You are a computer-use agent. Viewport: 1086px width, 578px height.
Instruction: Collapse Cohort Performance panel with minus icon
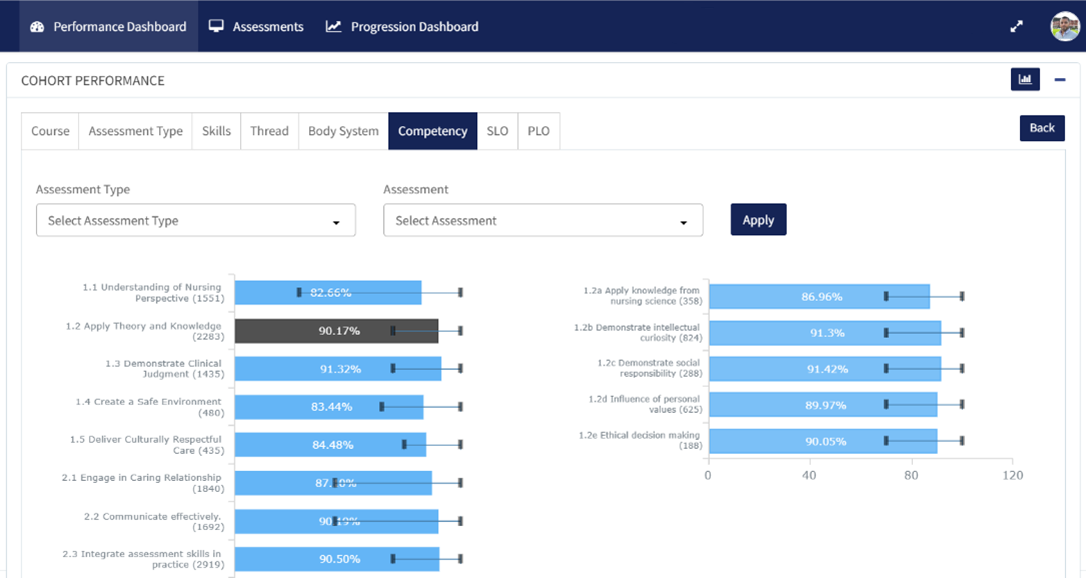1060,80
